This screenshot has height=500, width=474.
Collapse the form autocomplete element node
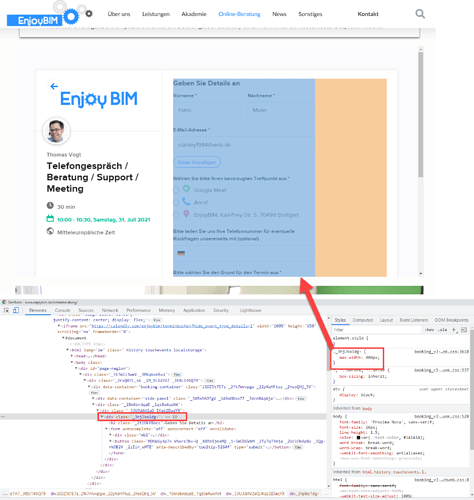(107, 429)
